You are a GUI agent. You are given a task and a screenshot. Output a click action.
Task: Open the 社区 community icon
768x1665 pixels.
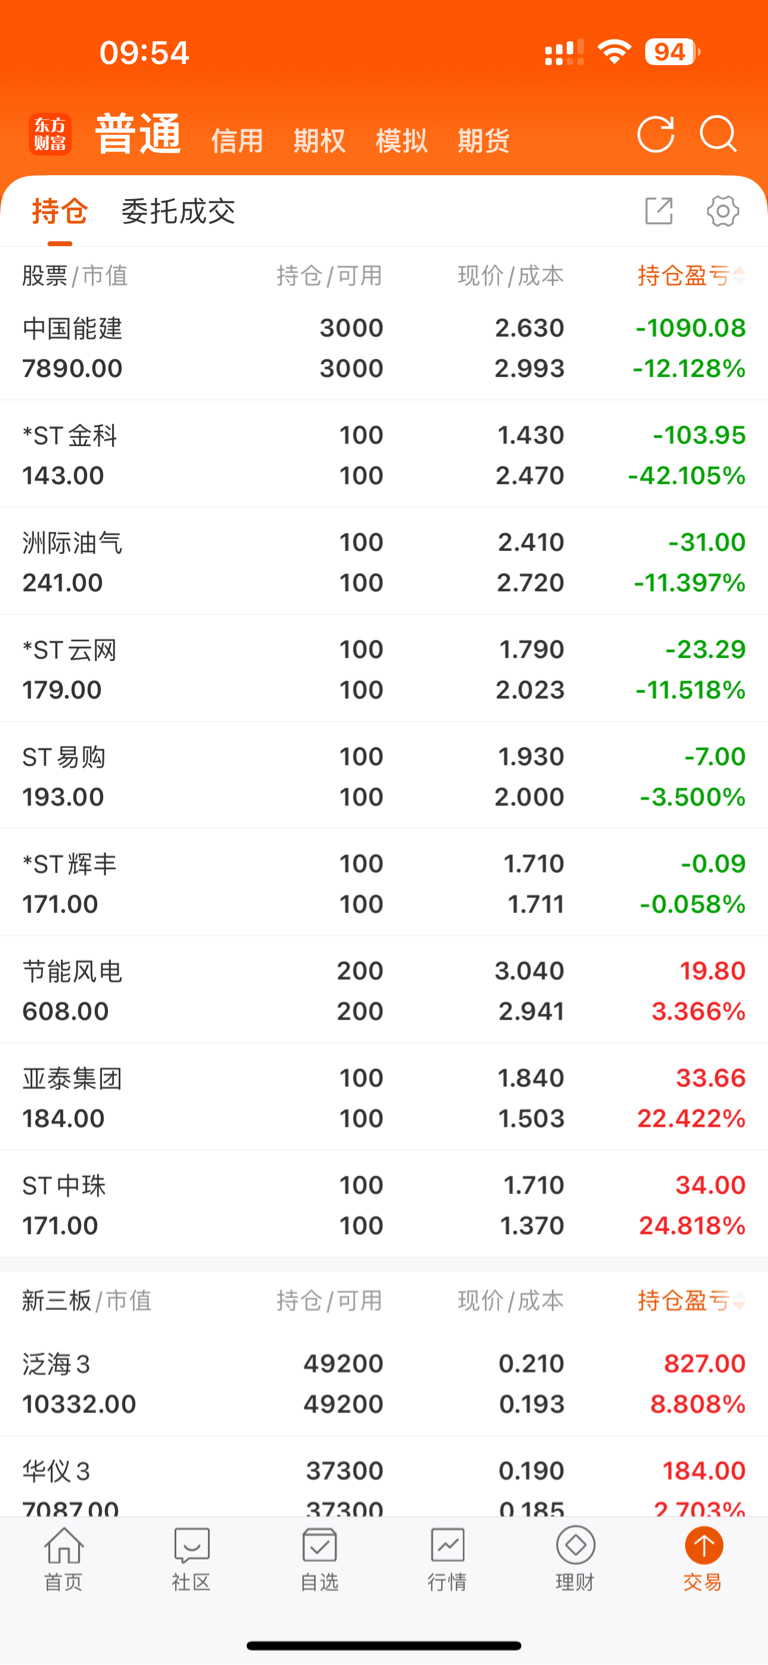point(192,1560)
